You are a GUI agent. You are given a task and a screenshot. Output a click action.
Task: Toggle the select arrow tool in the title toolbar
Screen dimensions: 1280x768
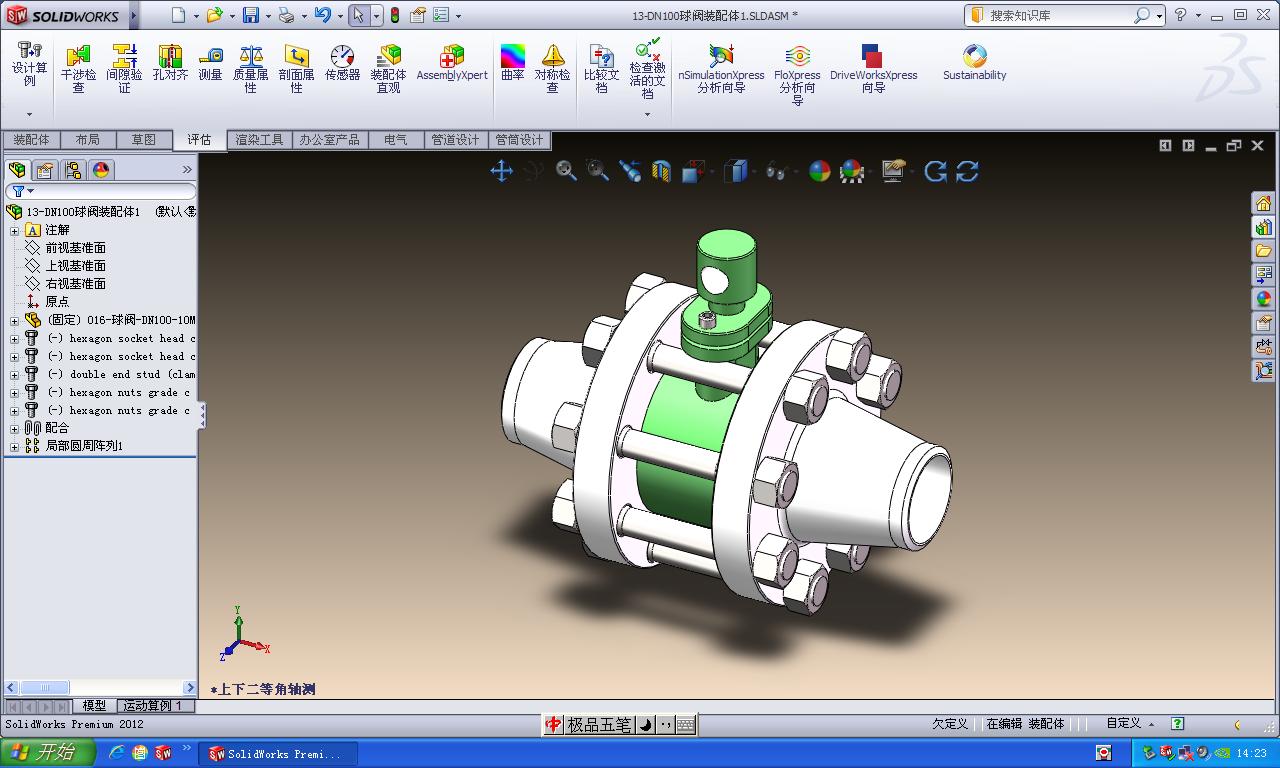(x=358, y=15)
